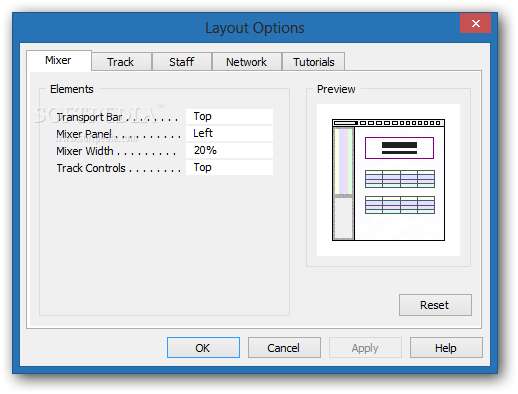Image resolution: width=518 pixels, height=394 pixels.
Task: Open the Track Controls position dropdown
Action: [x=229, y=167]
